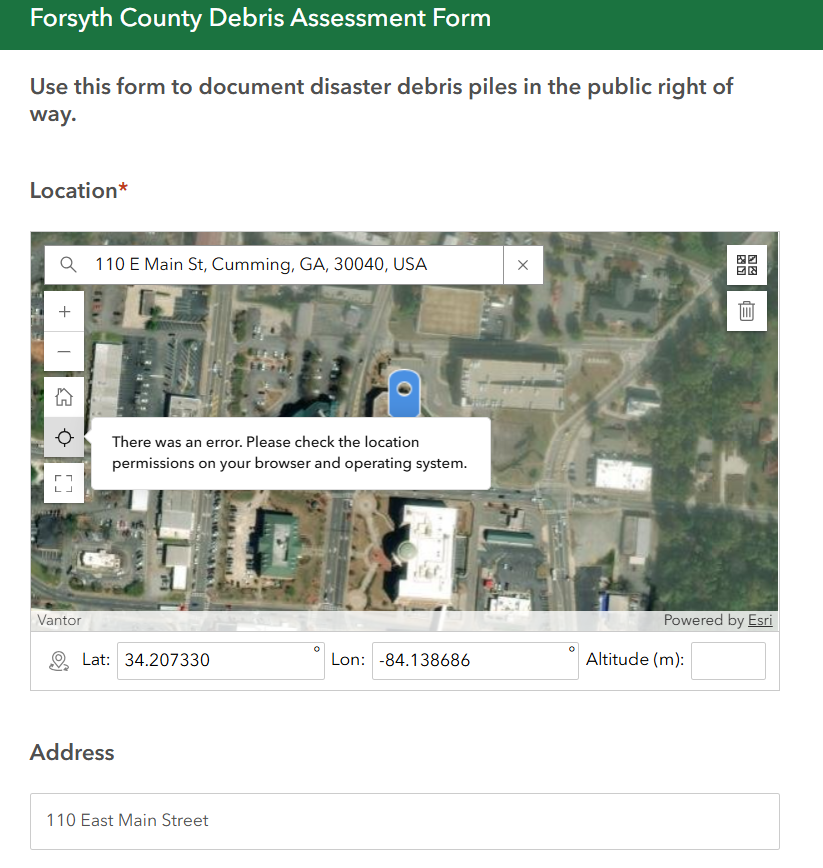823x868 pixels.
Task: Click the Forsyth County Debris Assessment Form header
Action: click(x=261, y=18)
